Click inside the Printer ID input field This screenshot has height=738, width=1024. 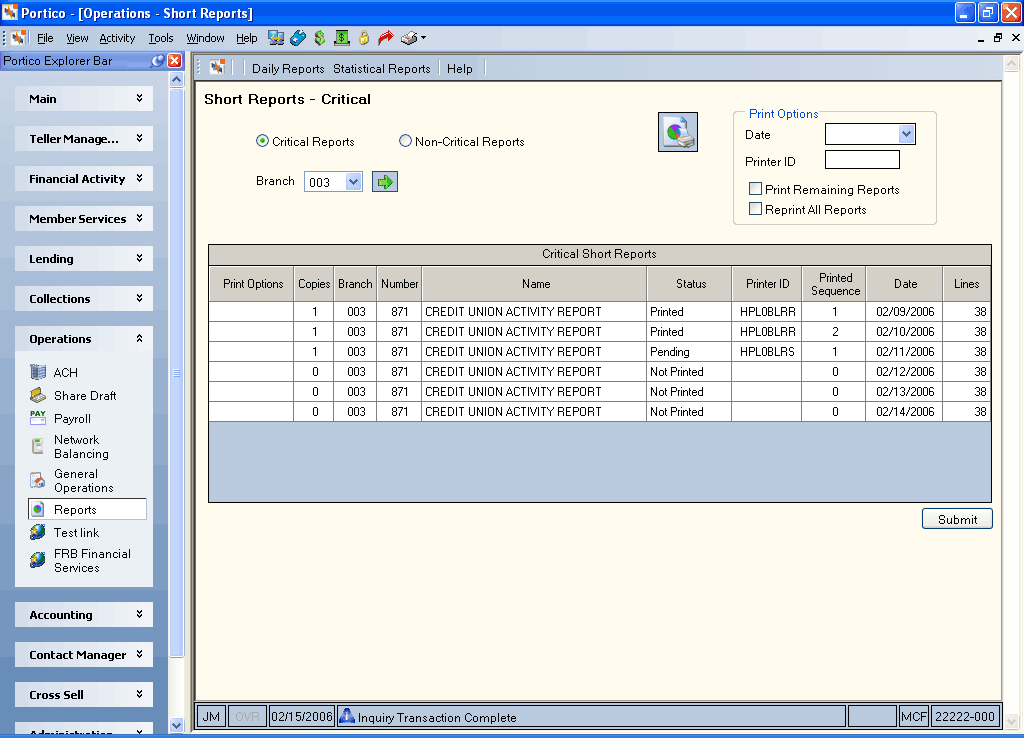click(862, 160)
